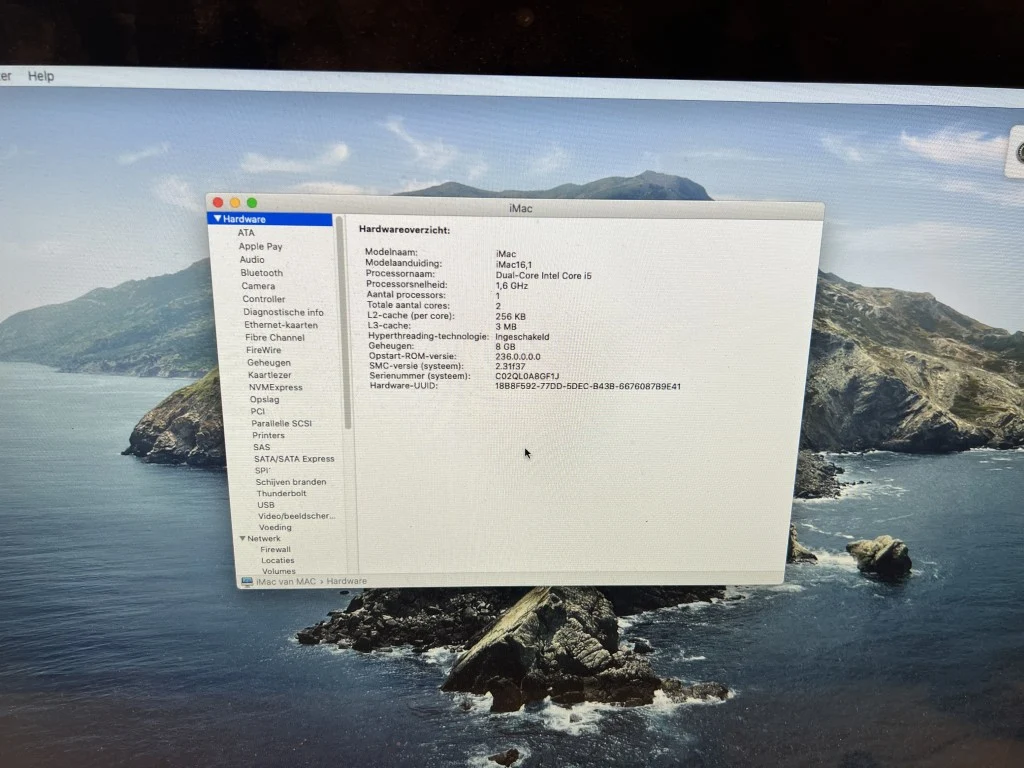Screen dimensions: 1024x768
Task: Click the iMac window title
Action: (x=520, y=208)
